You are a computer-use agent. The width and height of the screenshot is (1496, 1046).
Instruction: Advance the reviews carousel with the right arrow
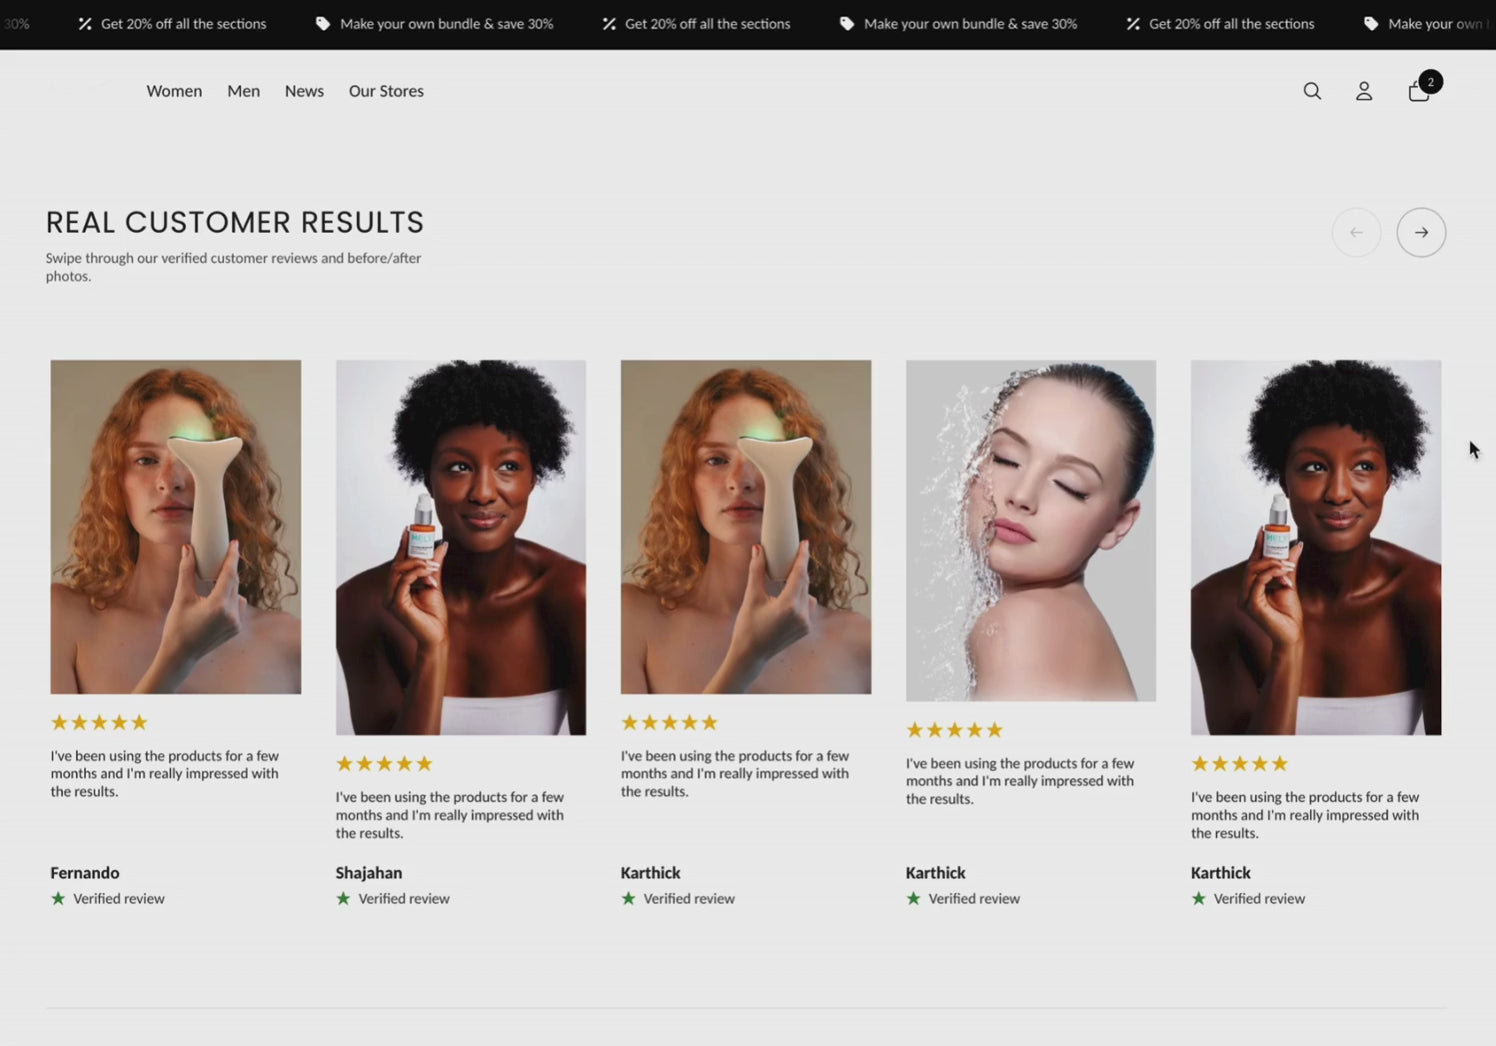point(1421,231)
